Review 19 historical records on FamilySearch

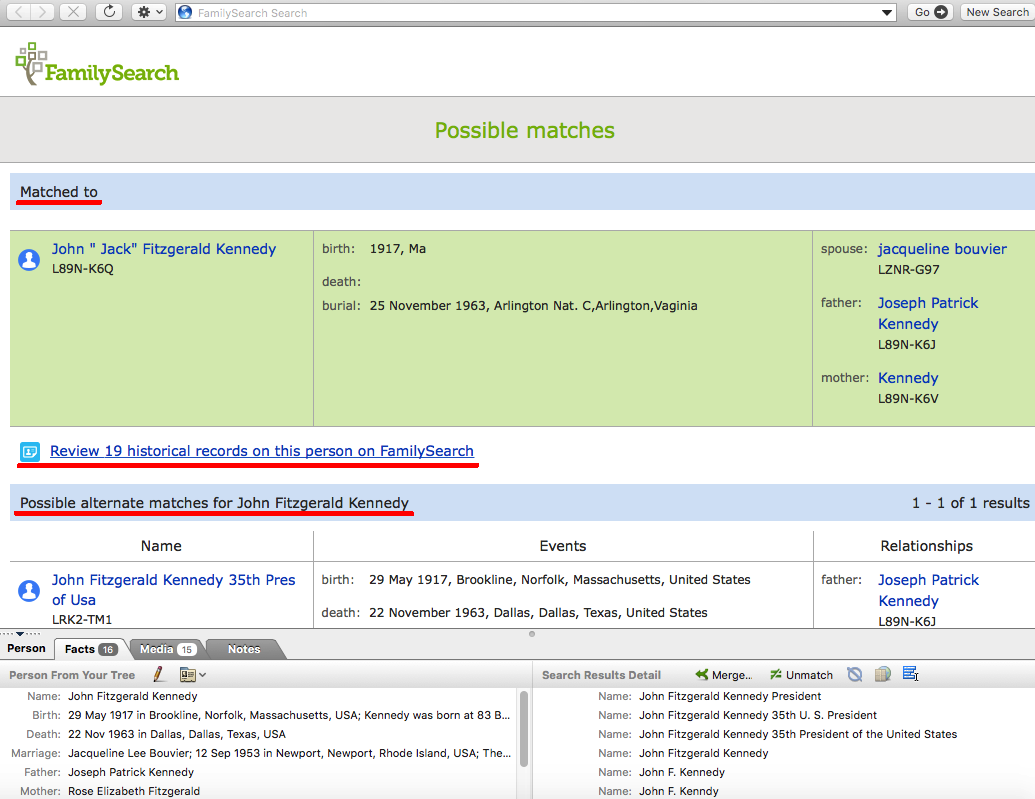[x=262, y=451]
